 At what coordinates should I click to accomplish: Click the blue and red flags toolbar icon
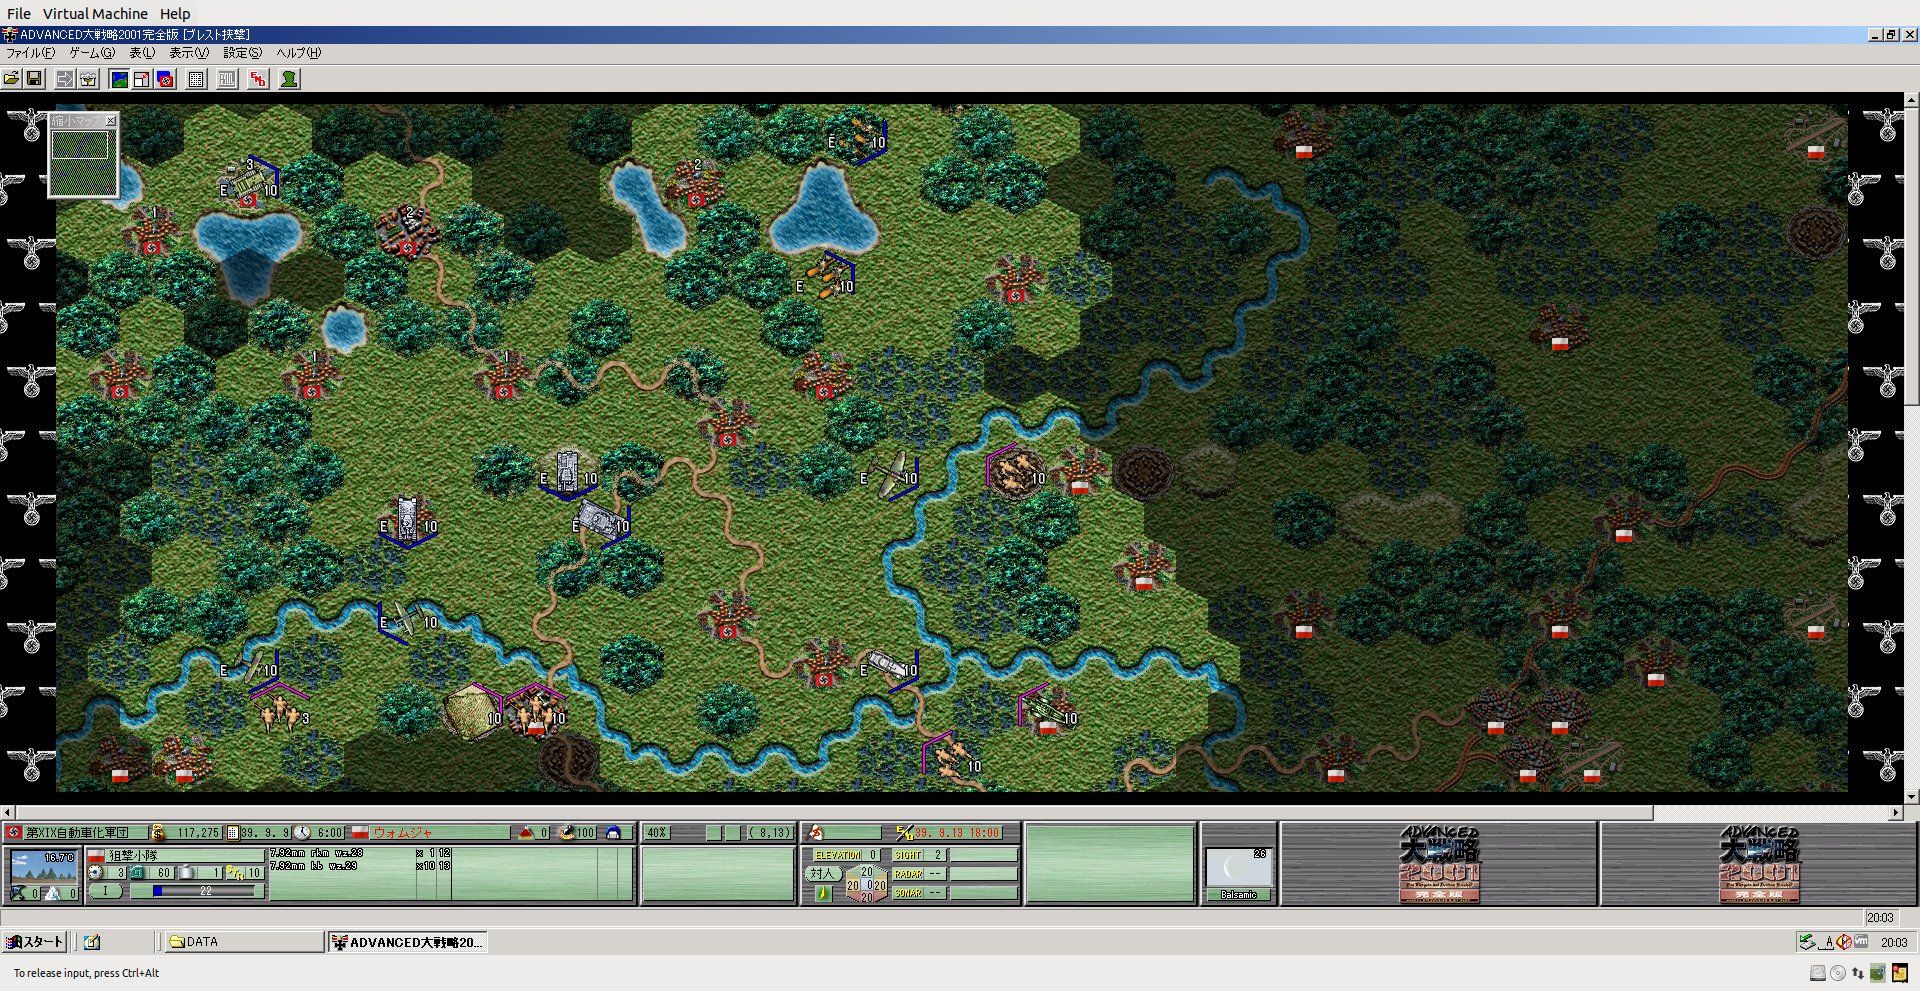click(165, 79)
